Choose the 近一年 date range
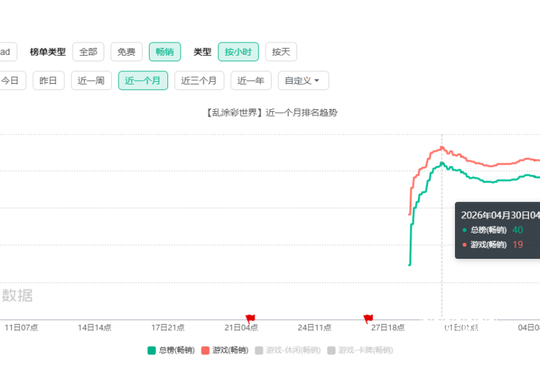Viewport: 540px width, 370px height. tap(251, 80)
